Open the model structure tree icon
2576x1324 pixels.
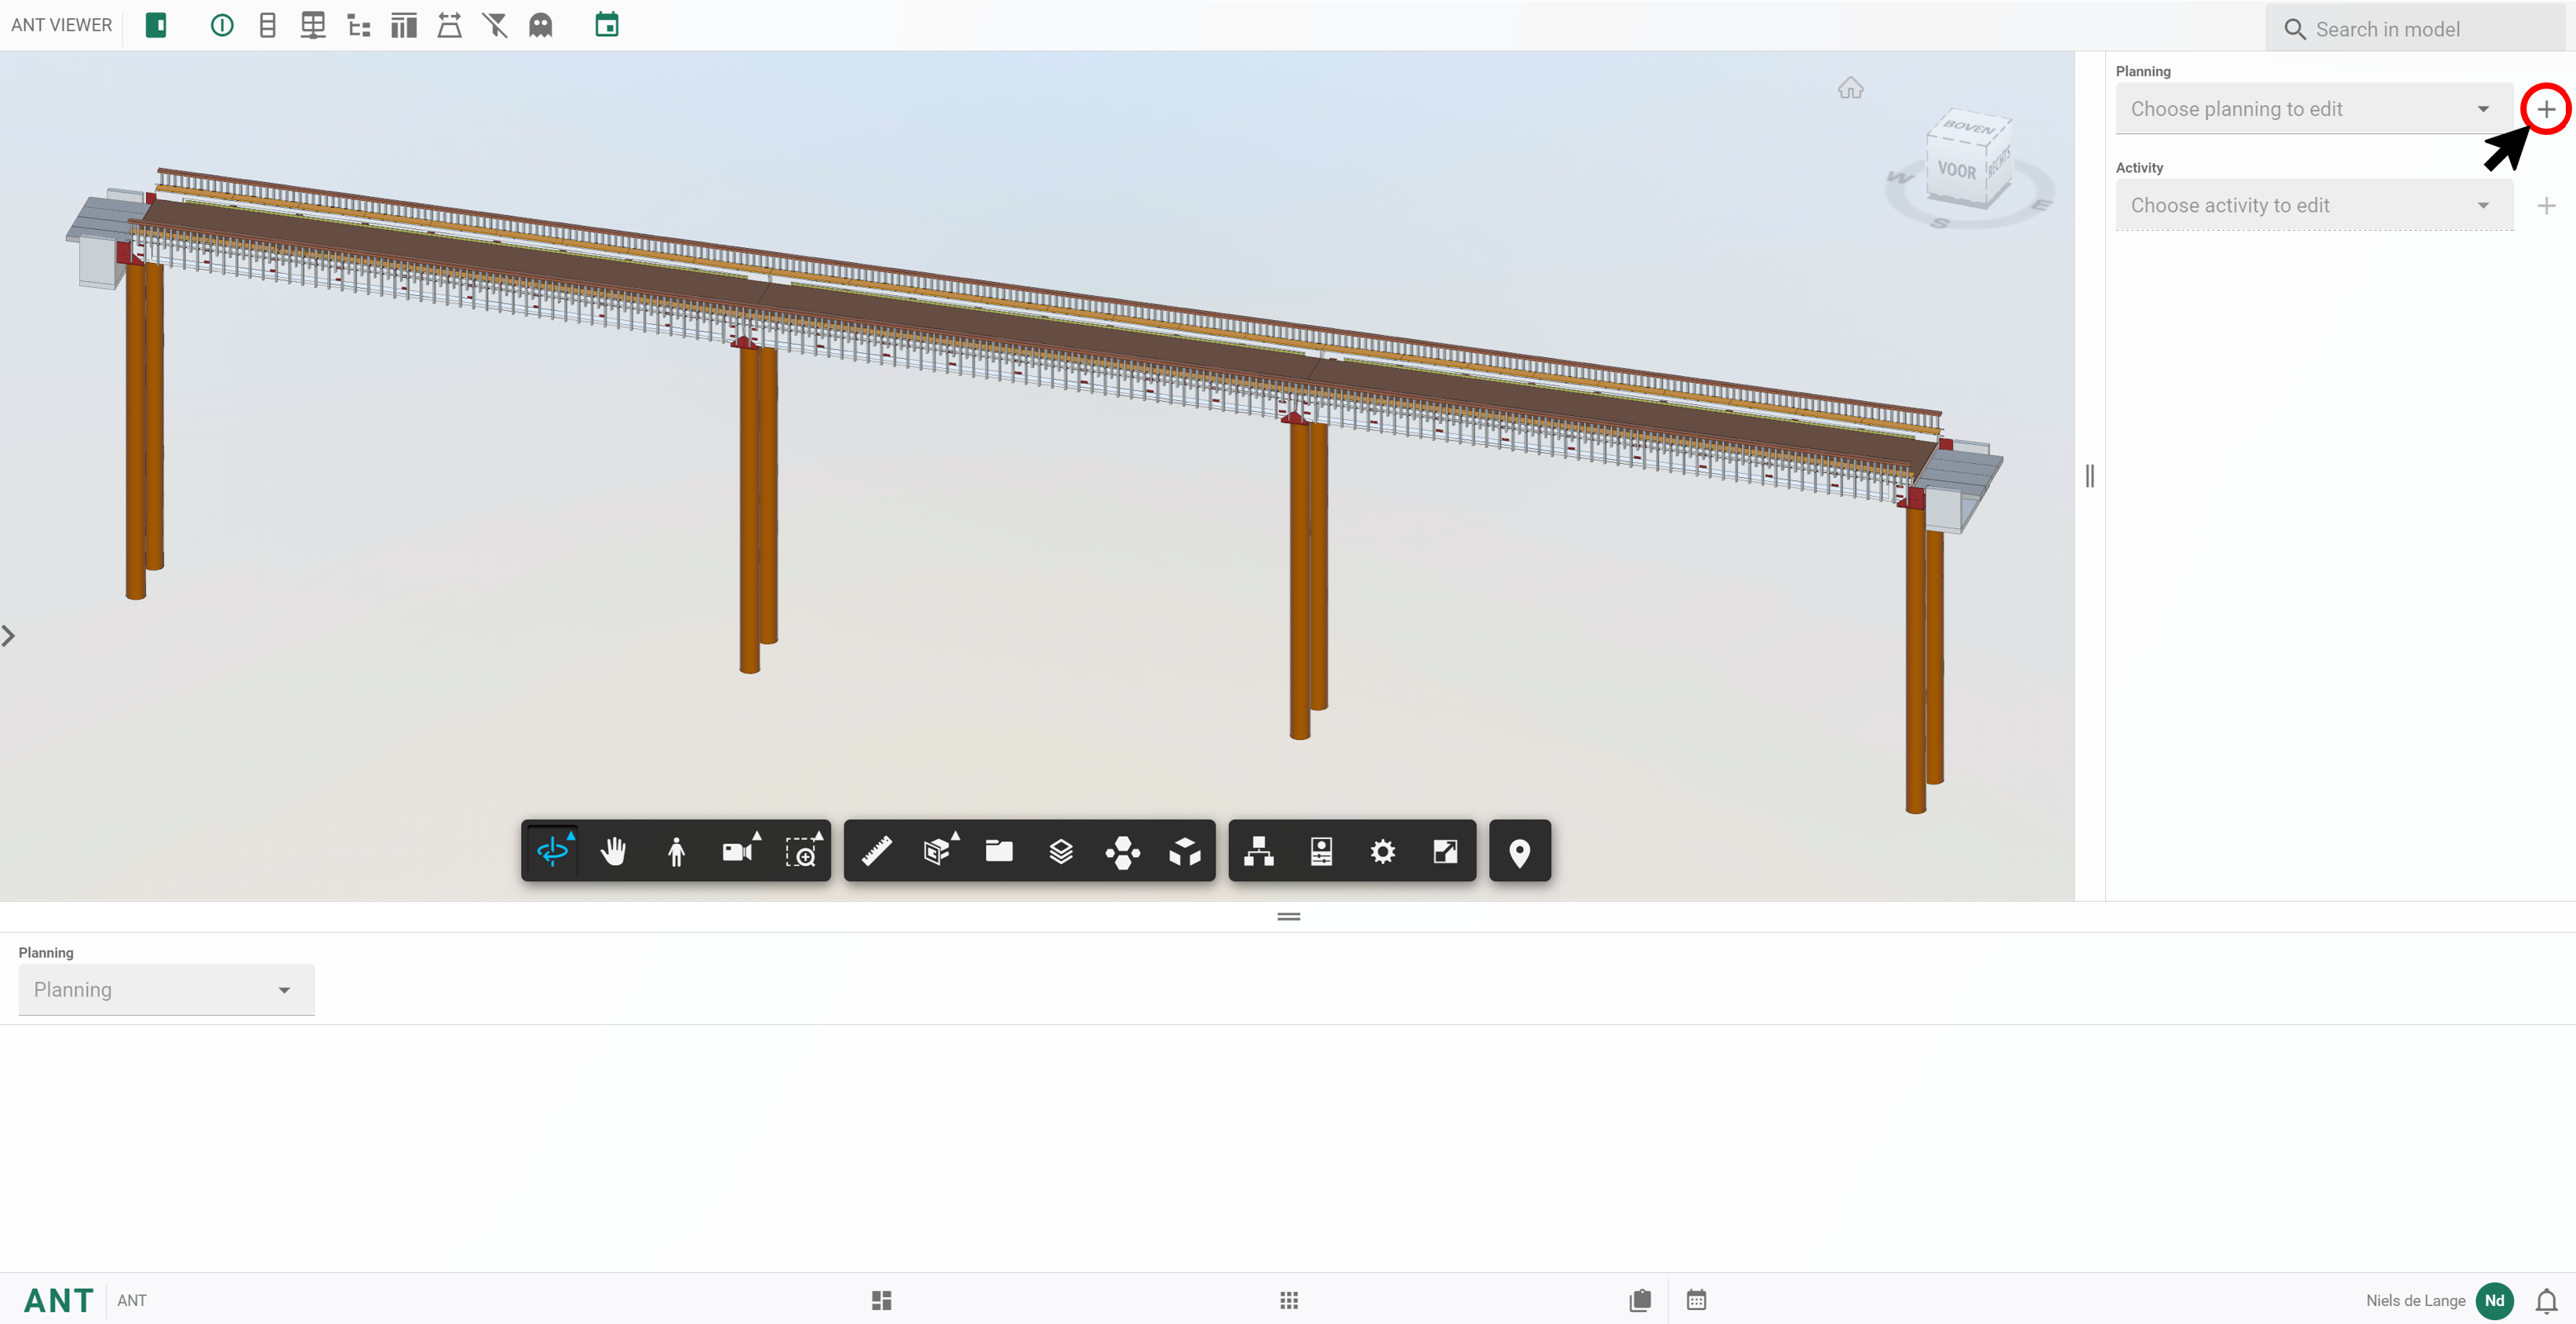coord(1258,851)
